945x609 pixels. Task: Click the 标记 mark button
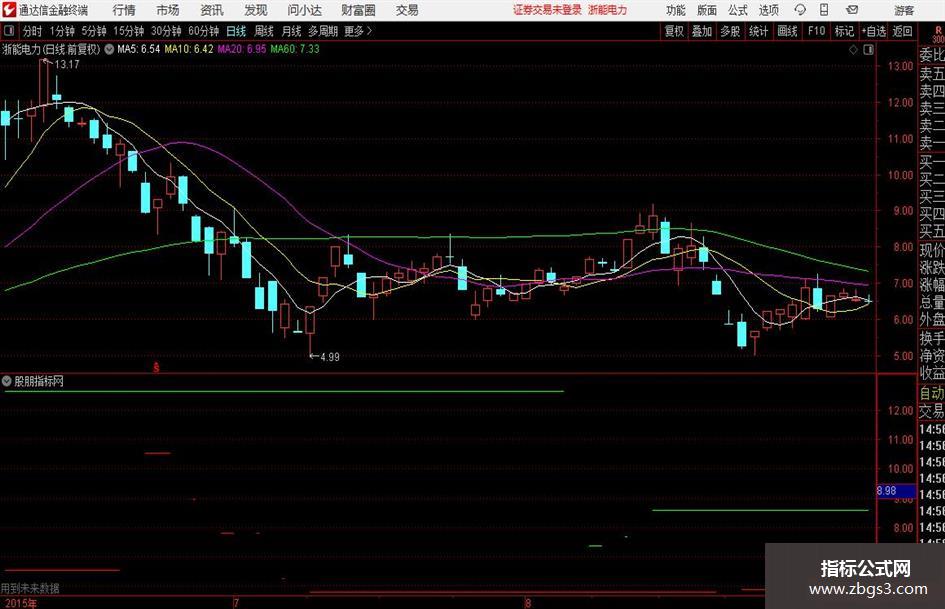pyautogui.click(x=844, y=31)
